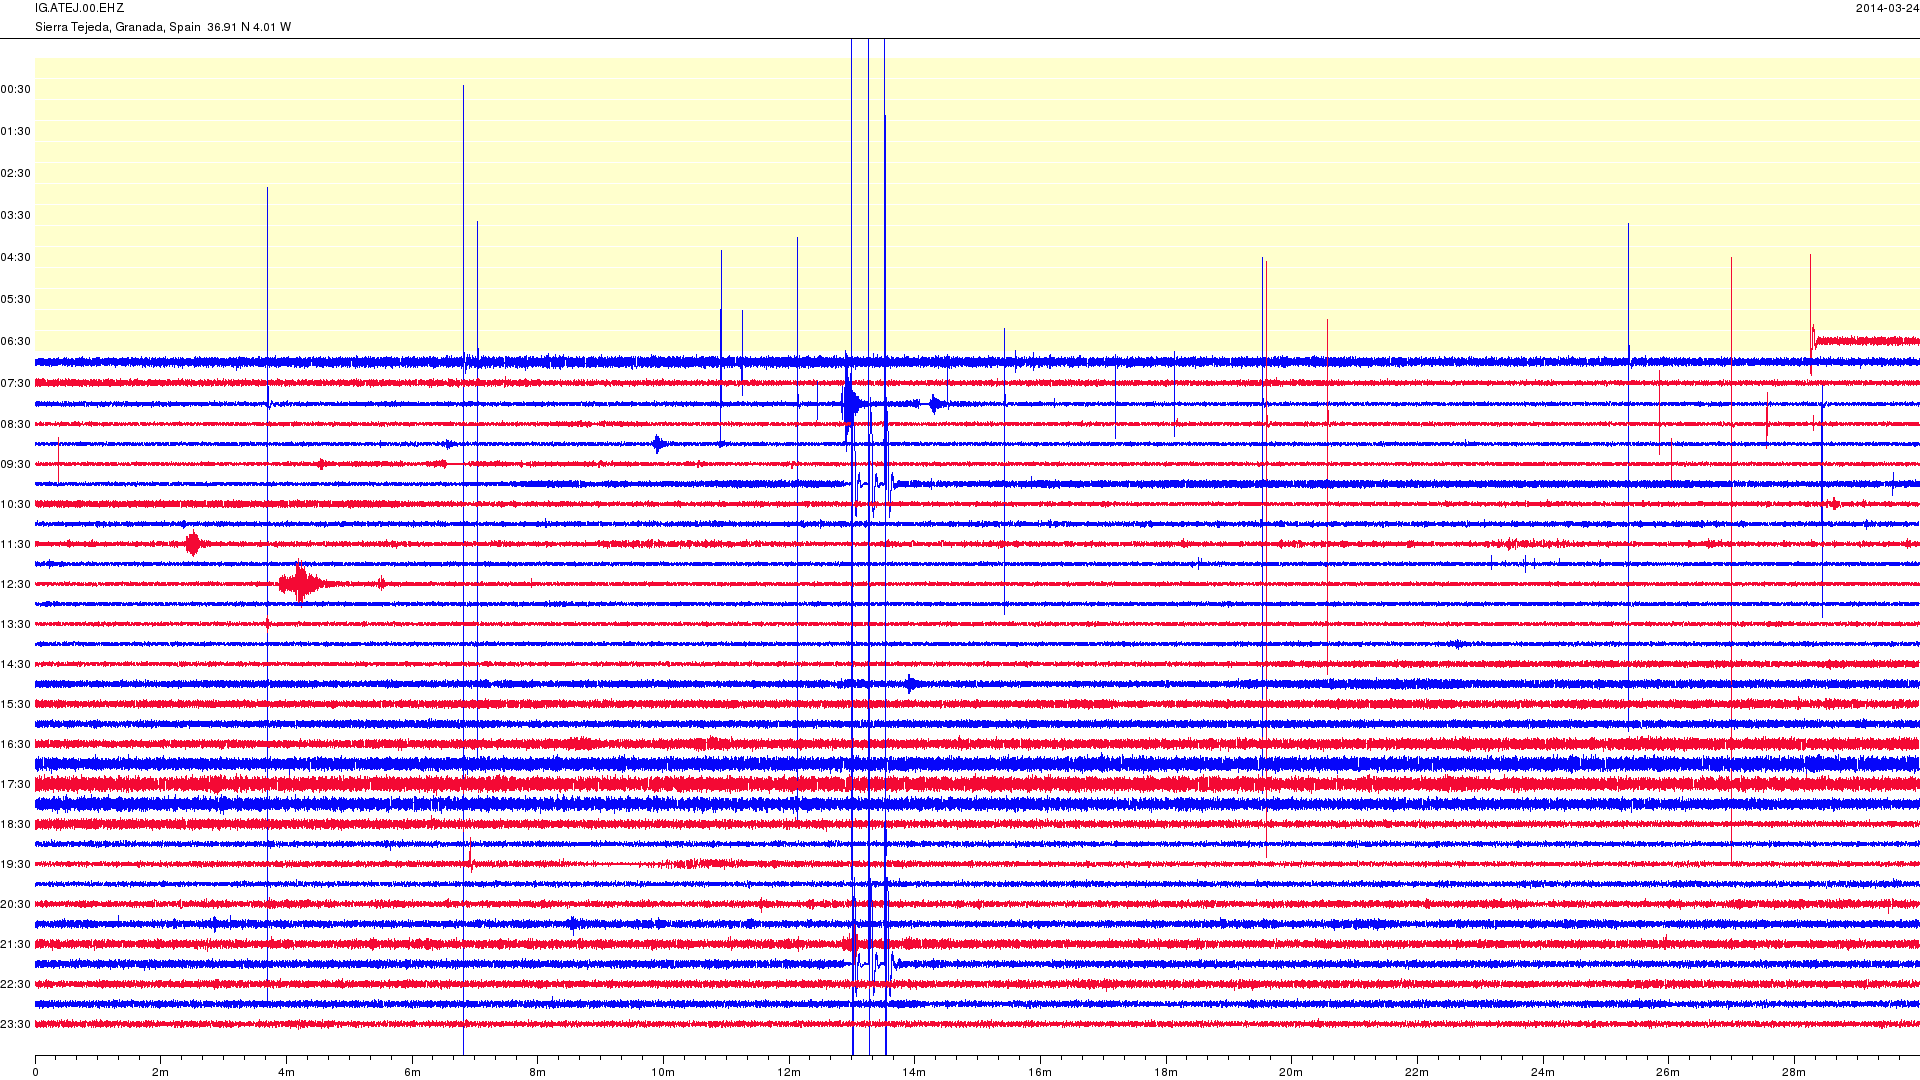
Task: Select the 20:30 time label
Action: point(16,904)
